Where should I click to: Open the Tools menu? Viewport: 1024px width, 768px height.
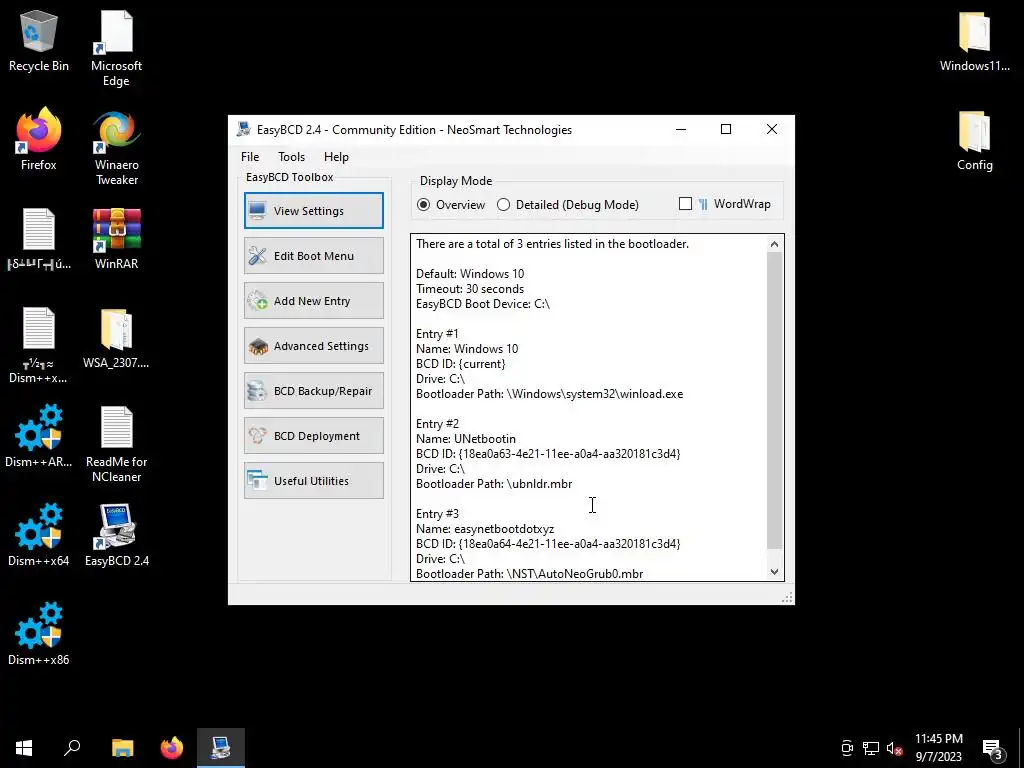click(x=291, y=157)
